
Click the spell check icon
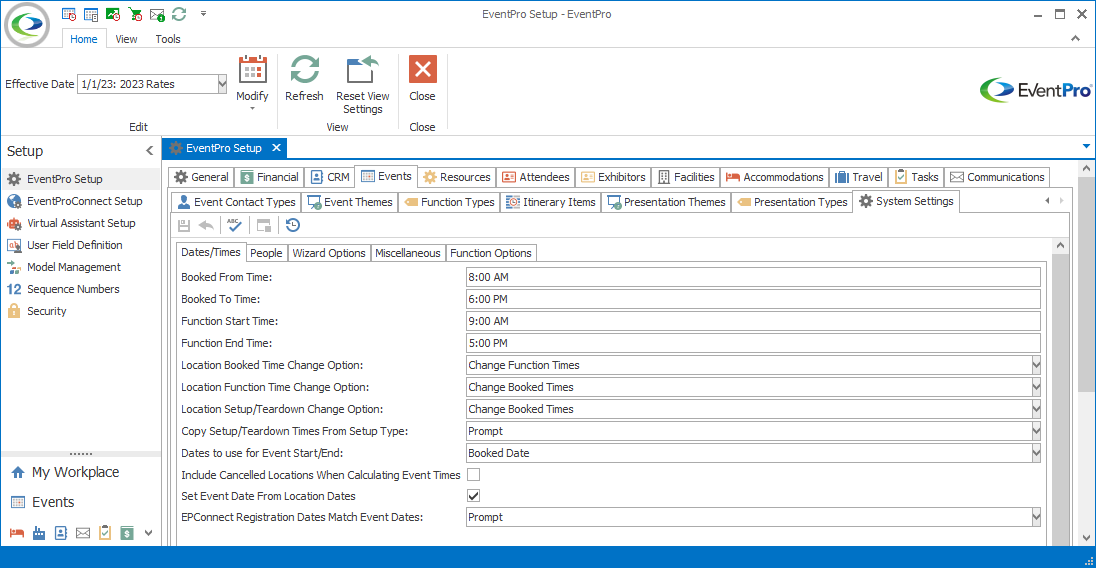pyautogui.click(x=234, y=225)
